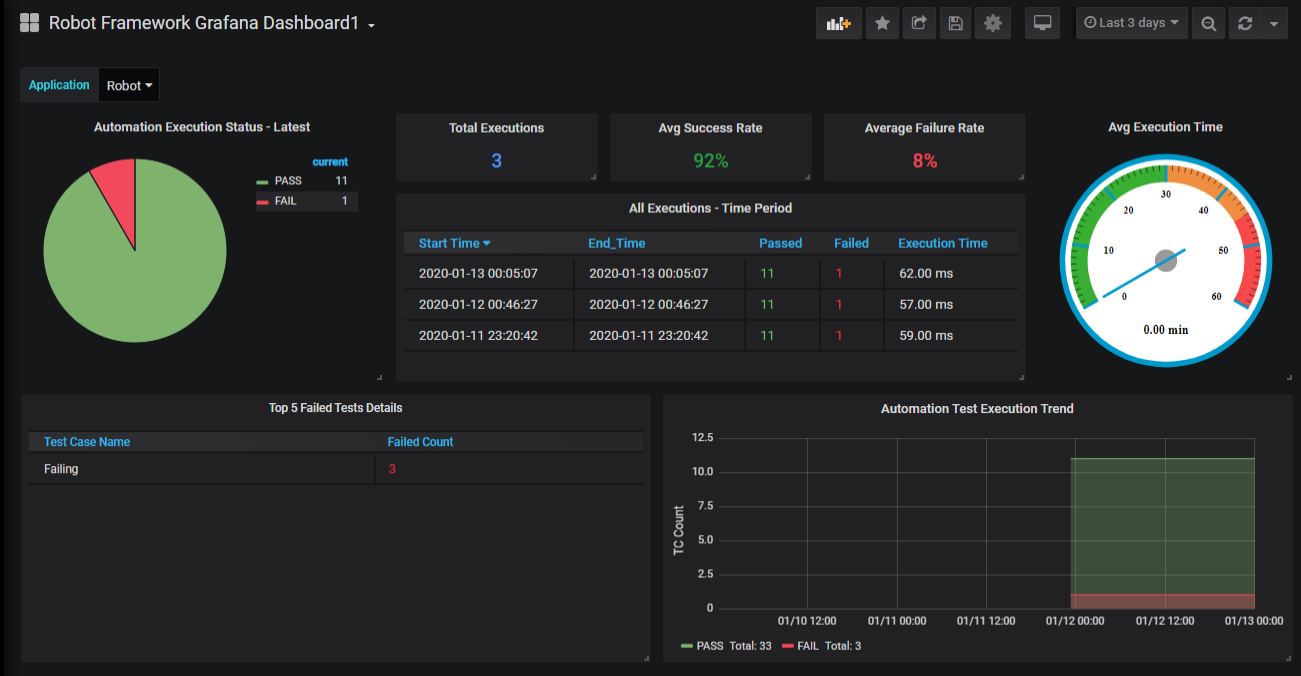Open Automation Test Execution Trend panel menu
Screen dimensions: 1301x676
coord(976,408)
